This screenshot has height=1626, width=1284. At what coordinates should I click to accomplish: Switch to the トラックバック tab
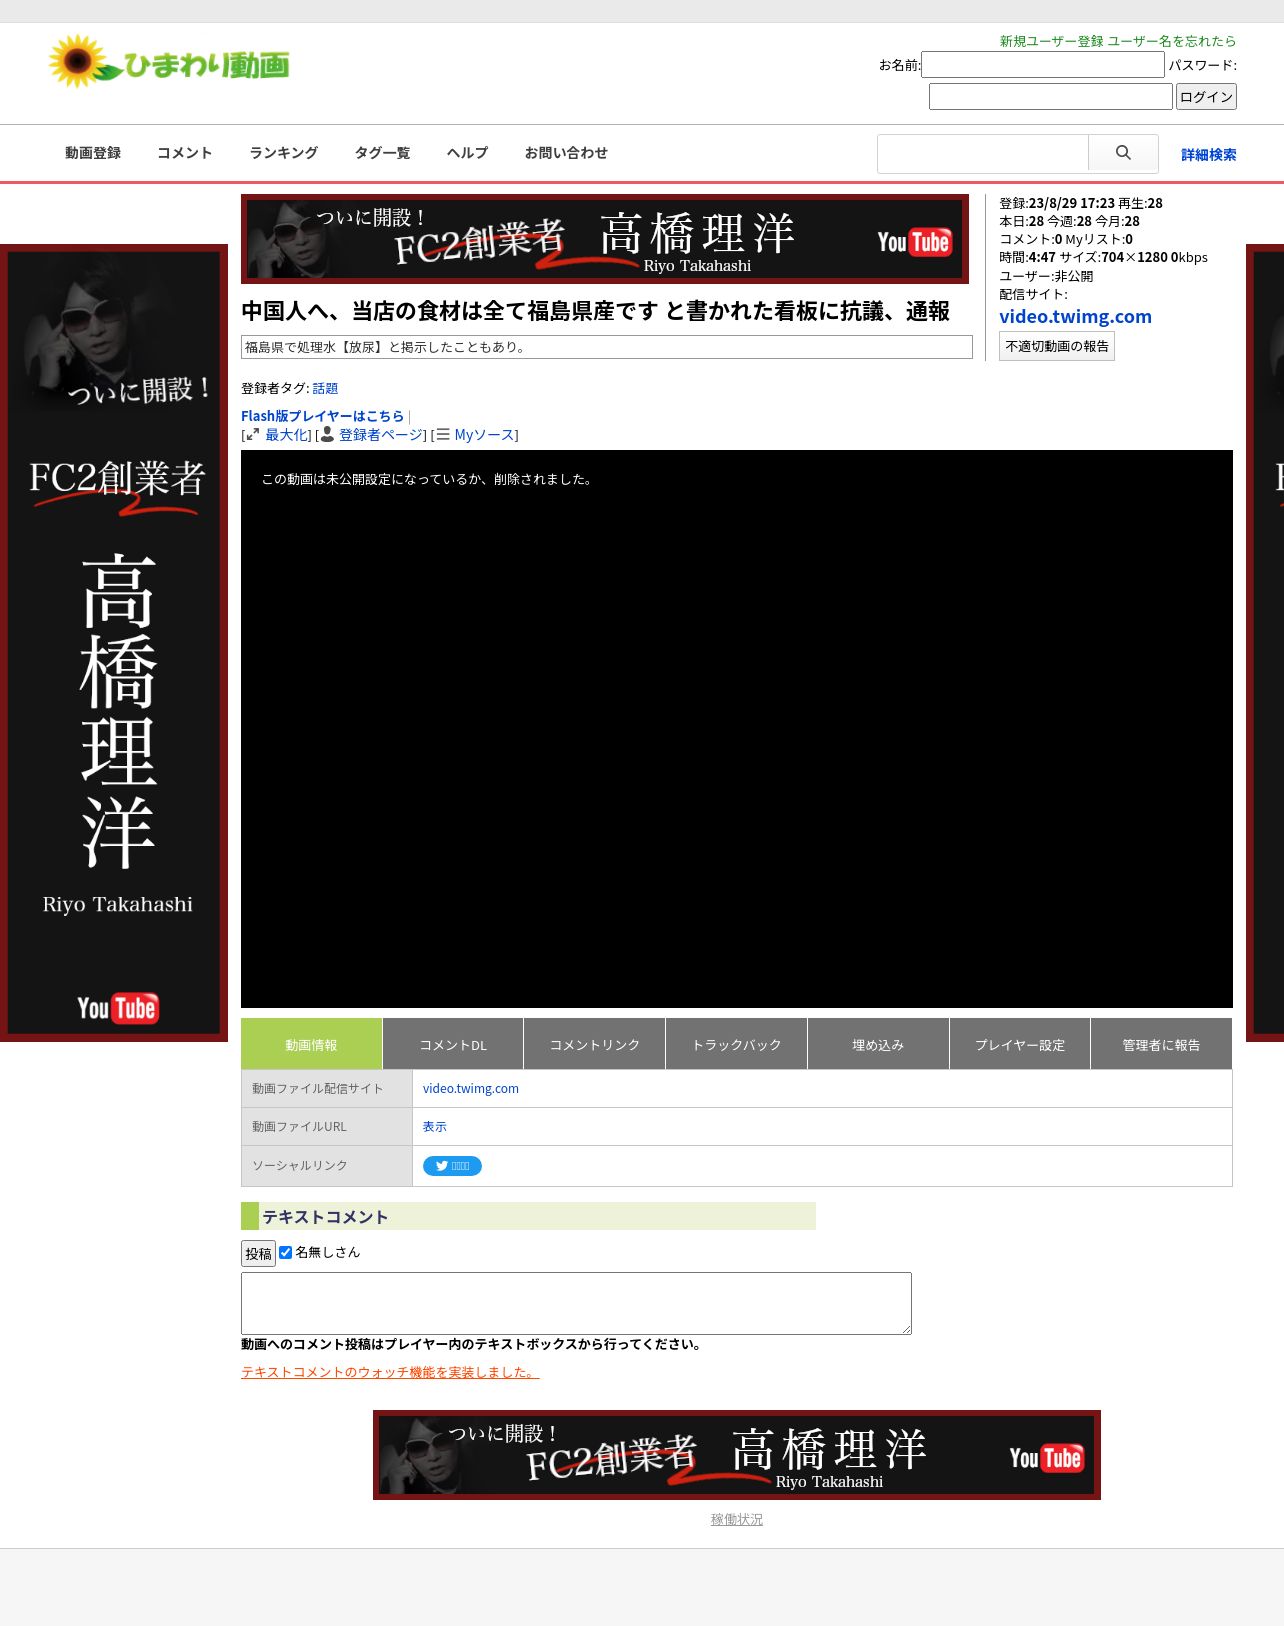click(x=737, y=1044)
